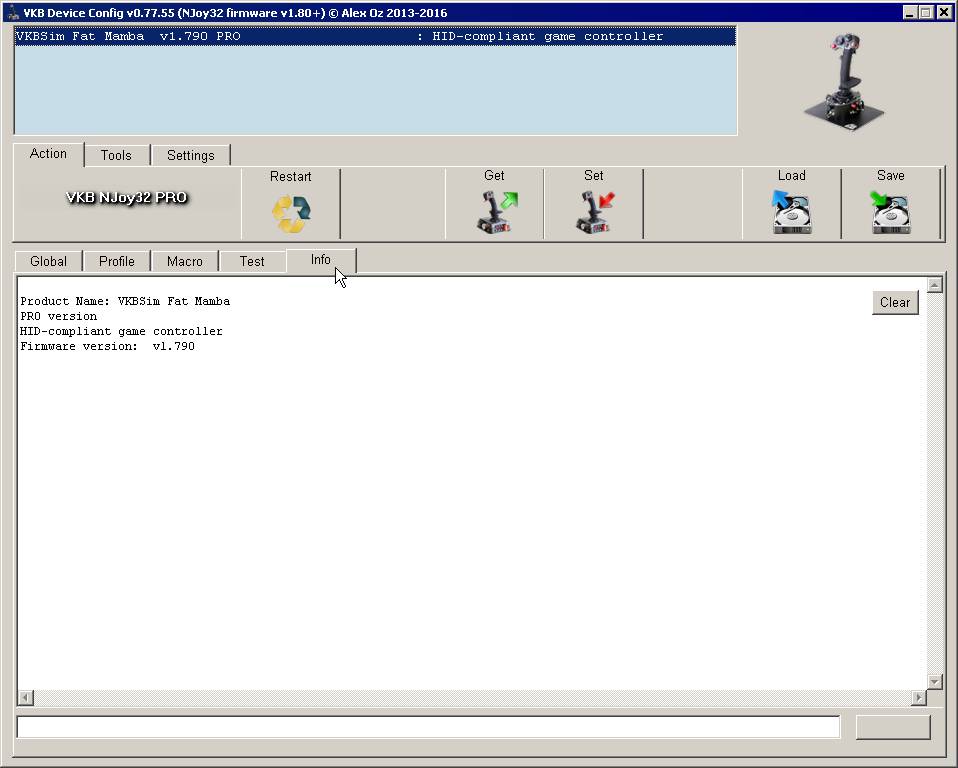Image resolution: width=958 pixels, height=768 pixels.
Task: Click the Save hard drive icon
Action: point(890,213)
